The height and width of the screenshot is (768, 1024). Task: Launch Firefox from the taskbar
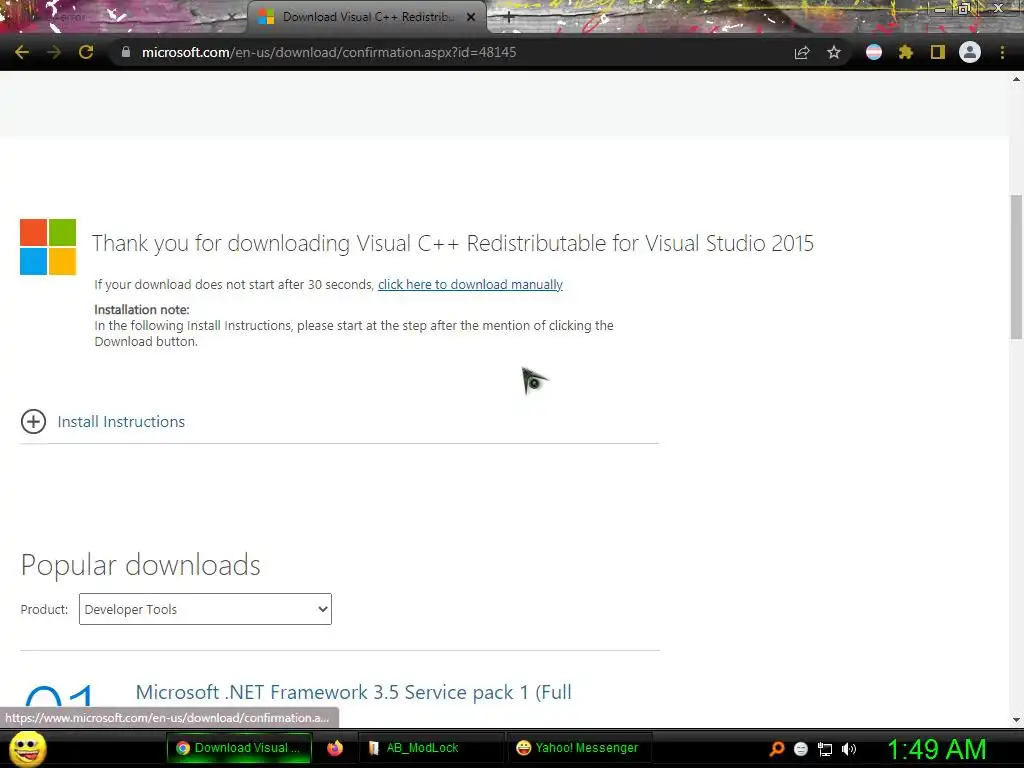335,748
